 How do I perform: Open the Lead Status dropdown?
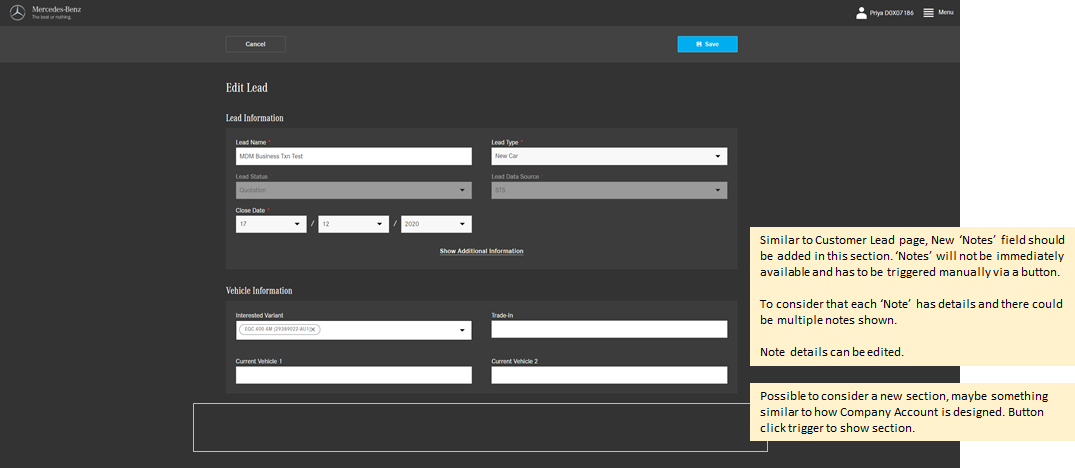[354, 190]
